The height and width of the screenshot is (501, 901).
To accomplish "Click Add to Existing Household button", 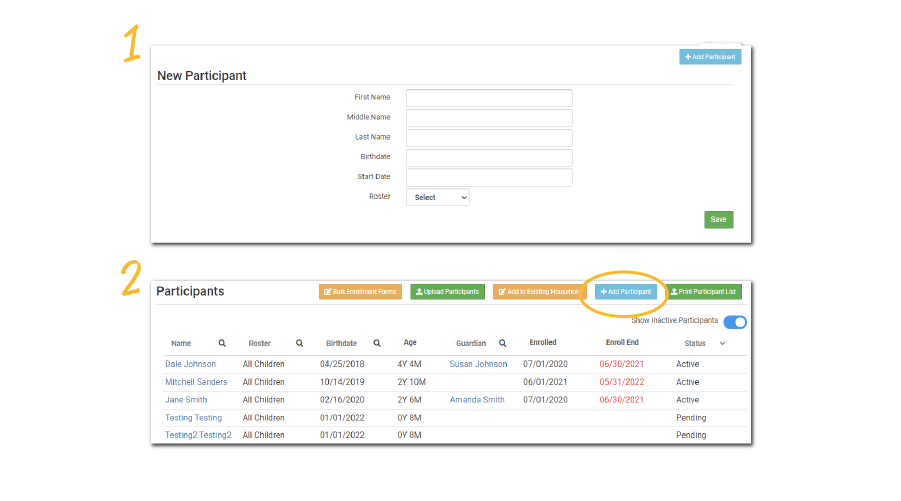I will (536, 292).
